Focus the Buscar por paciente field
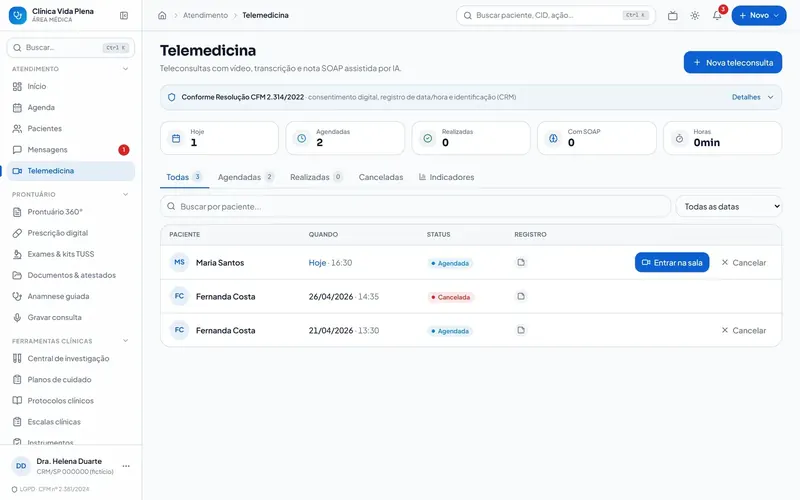Viewport: 800px width, 500px height. 415,207
